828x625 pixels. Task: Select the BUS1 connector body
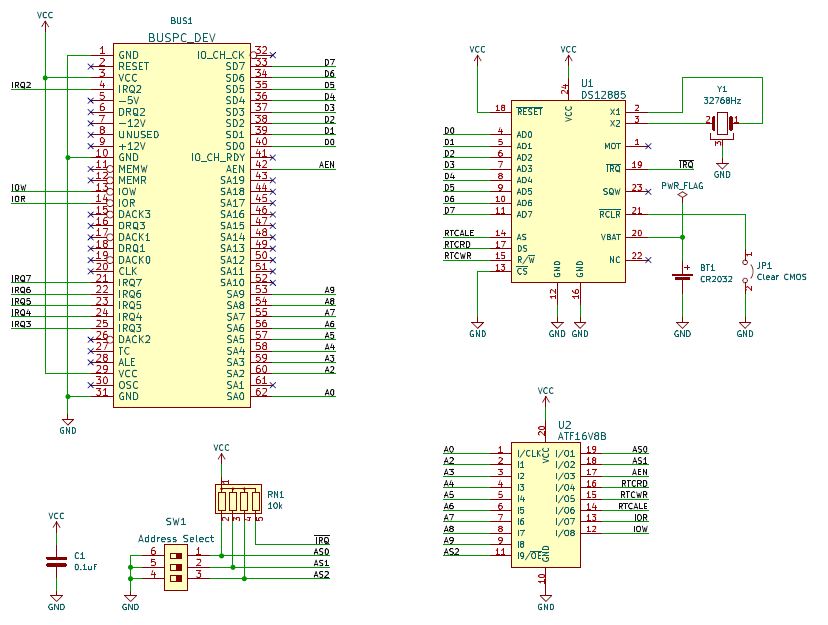tap(182, 225)
